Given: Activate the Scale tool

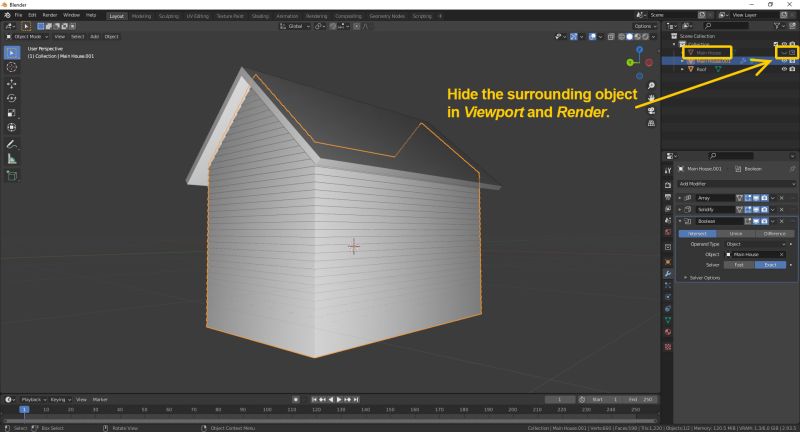Looking at the screenshot, I should pos(12,113).
